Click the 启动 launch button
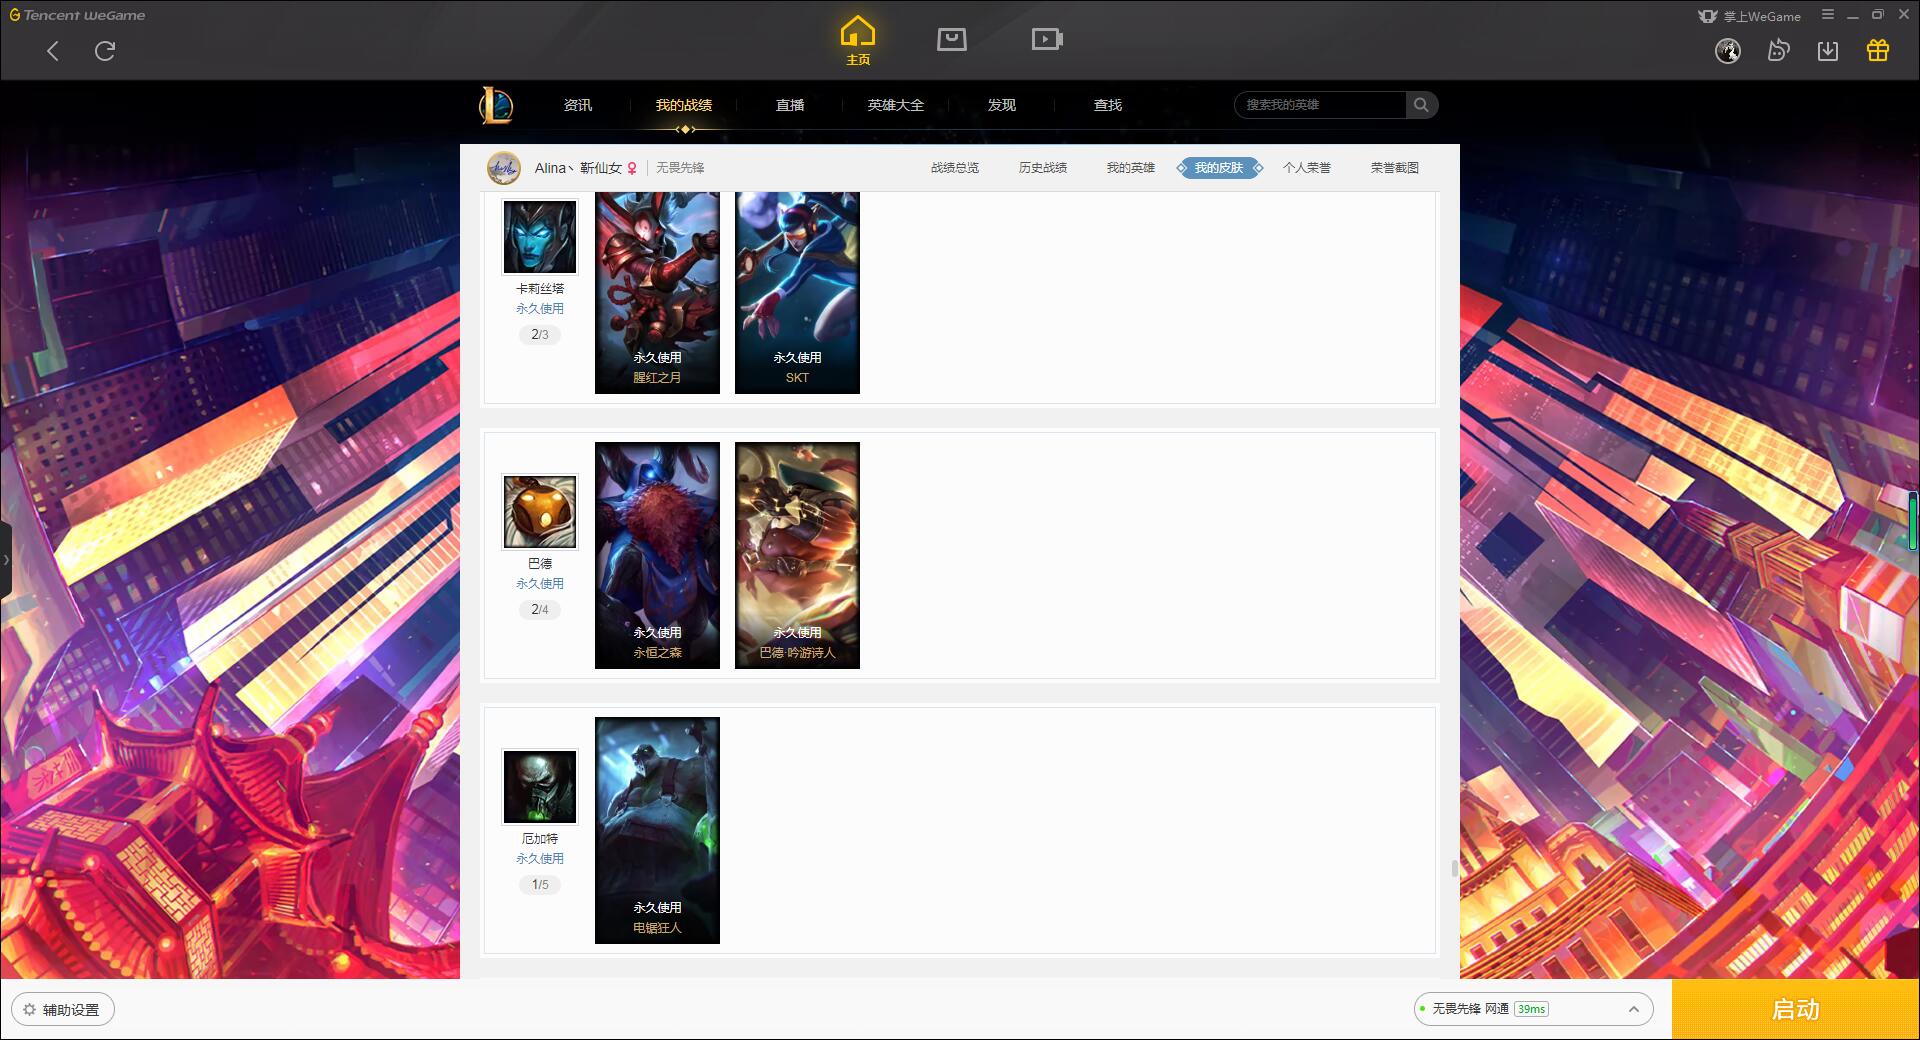 (x=1796, y=1010)
